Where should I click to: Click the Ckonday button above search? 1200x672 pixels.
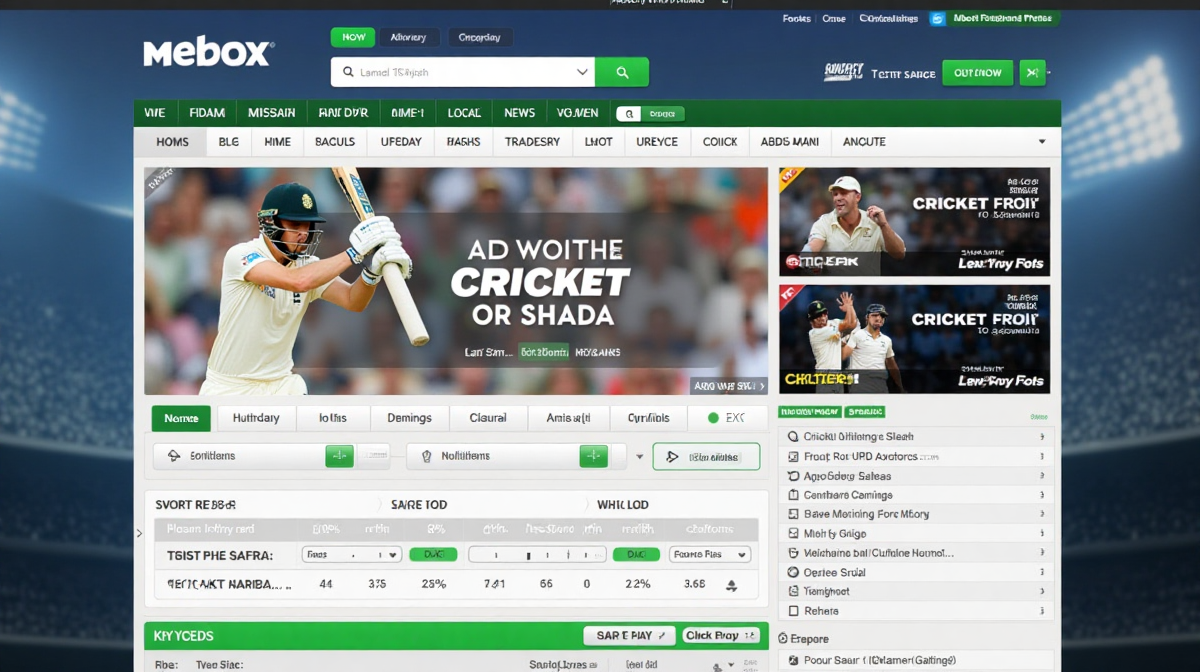tap(479, 37)
